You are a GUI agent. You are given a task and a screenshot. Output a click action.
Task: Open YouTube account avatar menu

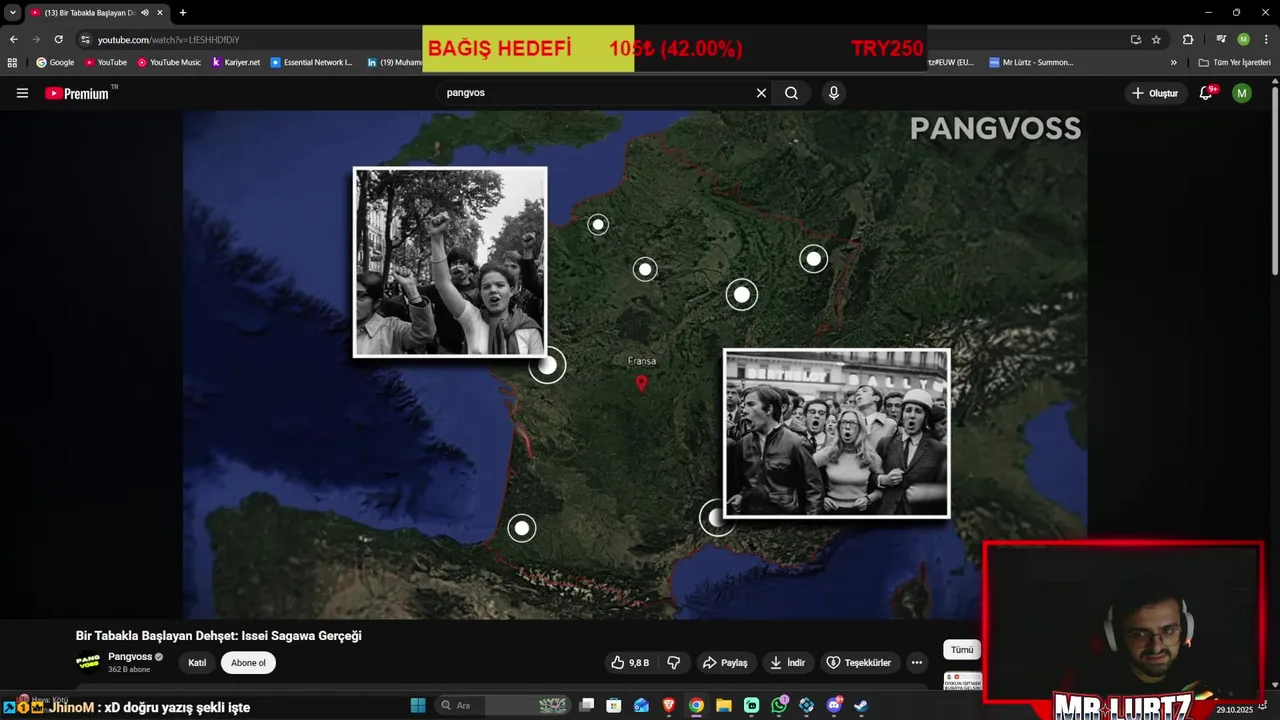1242,93
